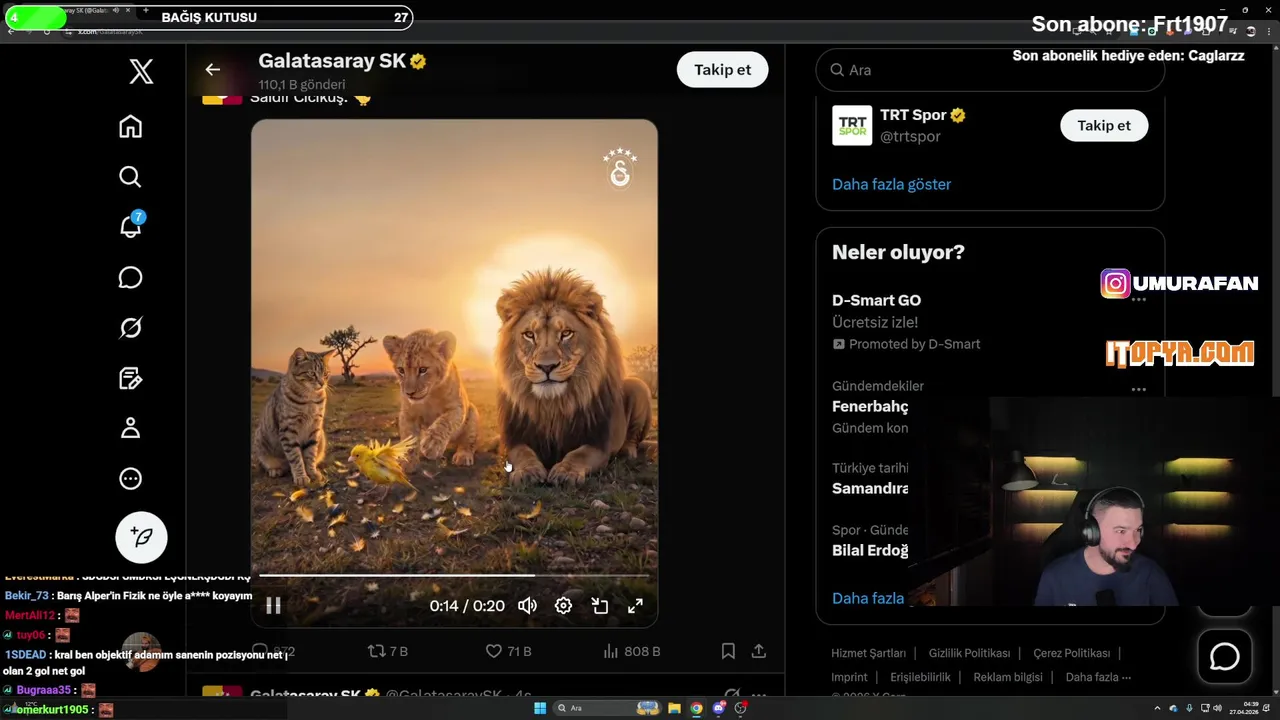Follow TRT Spor with Takip et

click(1104, 125)
